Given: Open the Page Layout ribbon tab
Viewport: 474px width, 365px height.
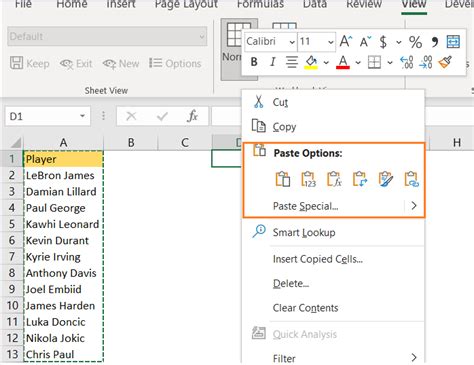Looking at the screenshot, I should (186, 4).
